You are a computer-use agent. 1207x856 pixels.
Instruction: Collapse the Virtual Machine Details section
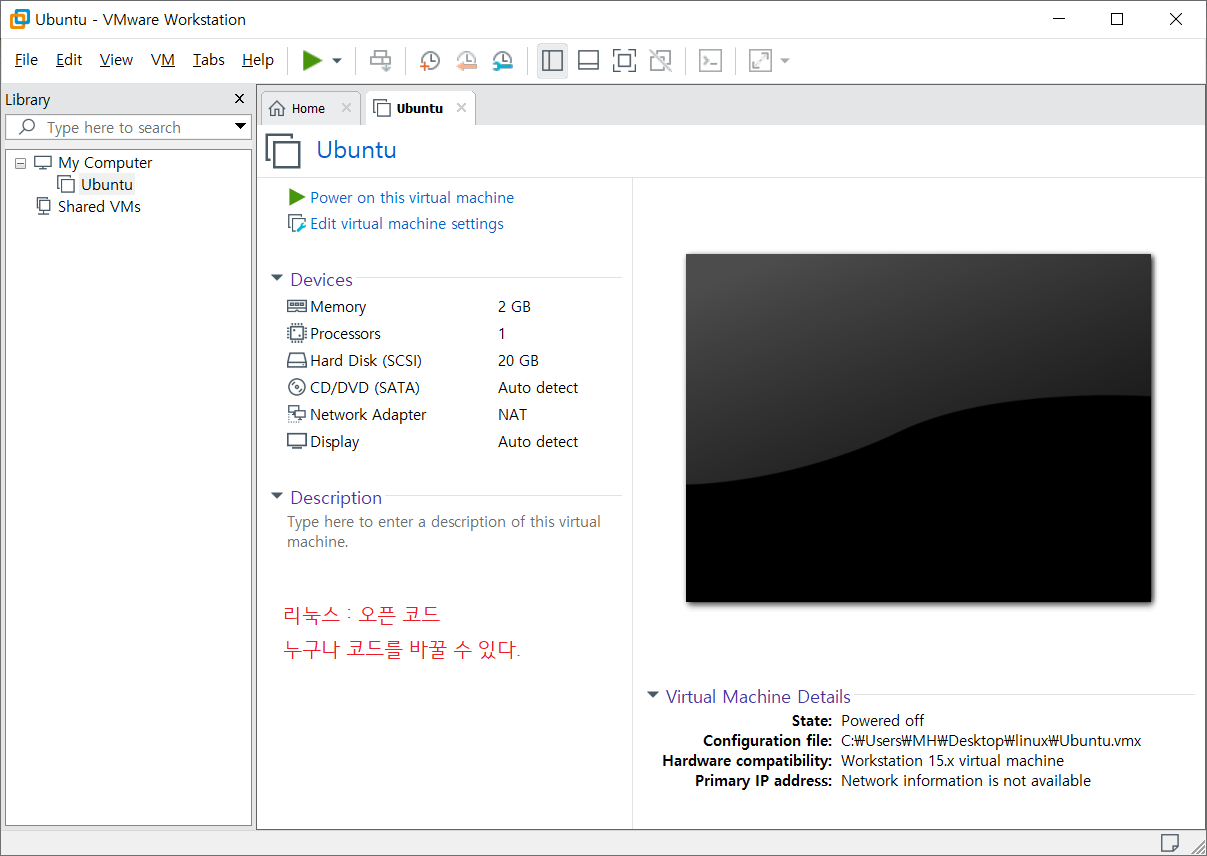[653, 696]
